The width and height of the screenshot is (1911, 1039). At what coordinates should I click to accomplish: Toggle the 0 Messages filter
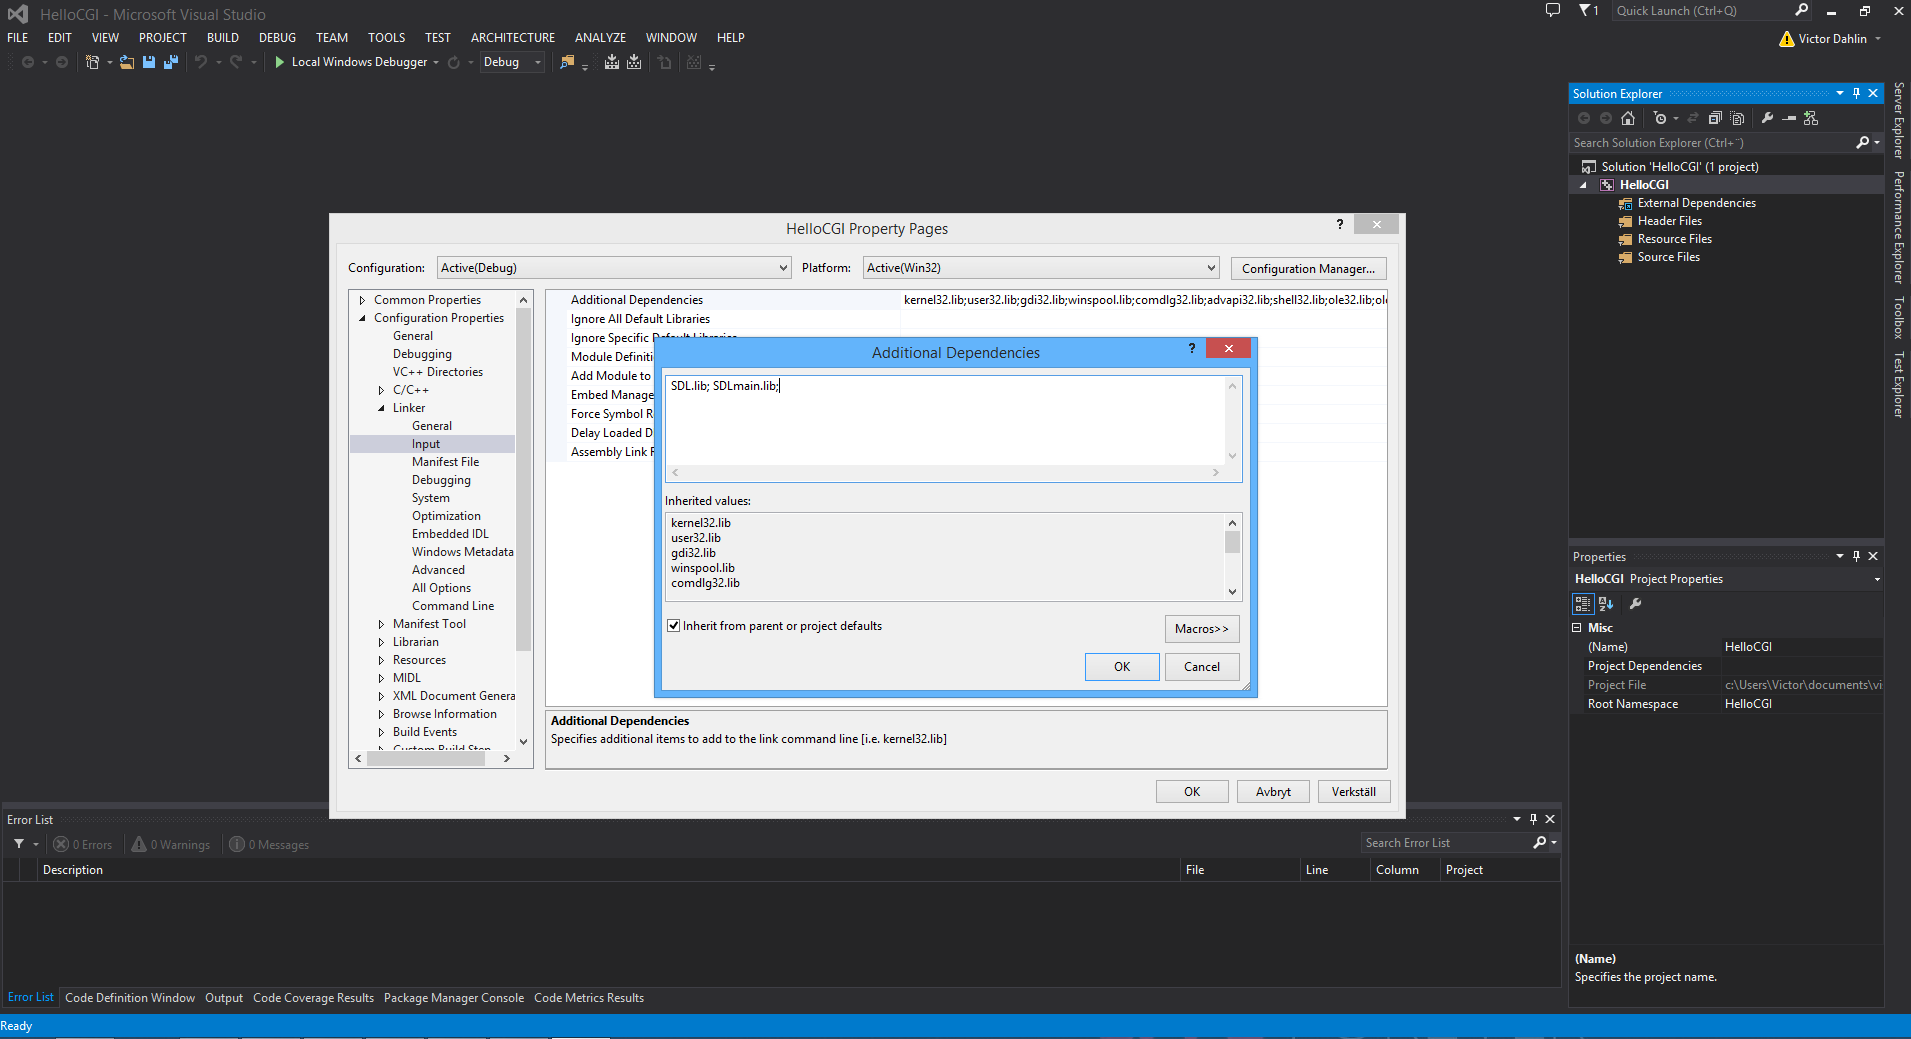tap(269, 845)
